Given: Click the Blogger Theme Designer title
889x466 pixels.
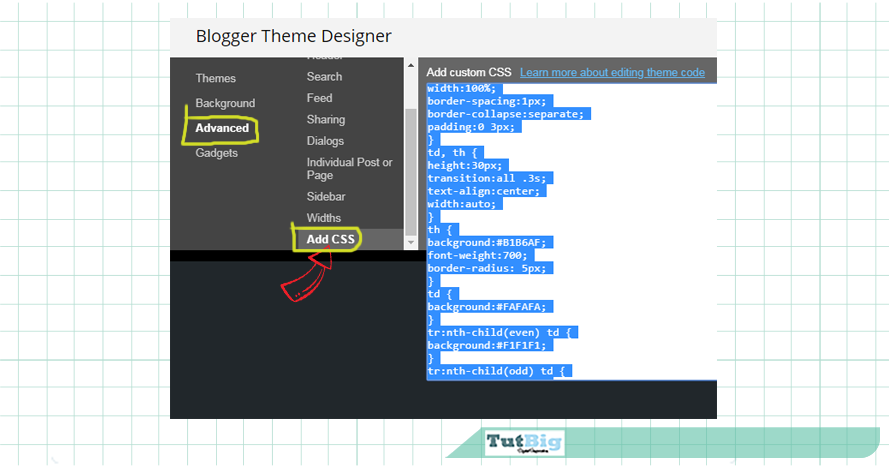Looking at the screenshot, I should (294, 36).
